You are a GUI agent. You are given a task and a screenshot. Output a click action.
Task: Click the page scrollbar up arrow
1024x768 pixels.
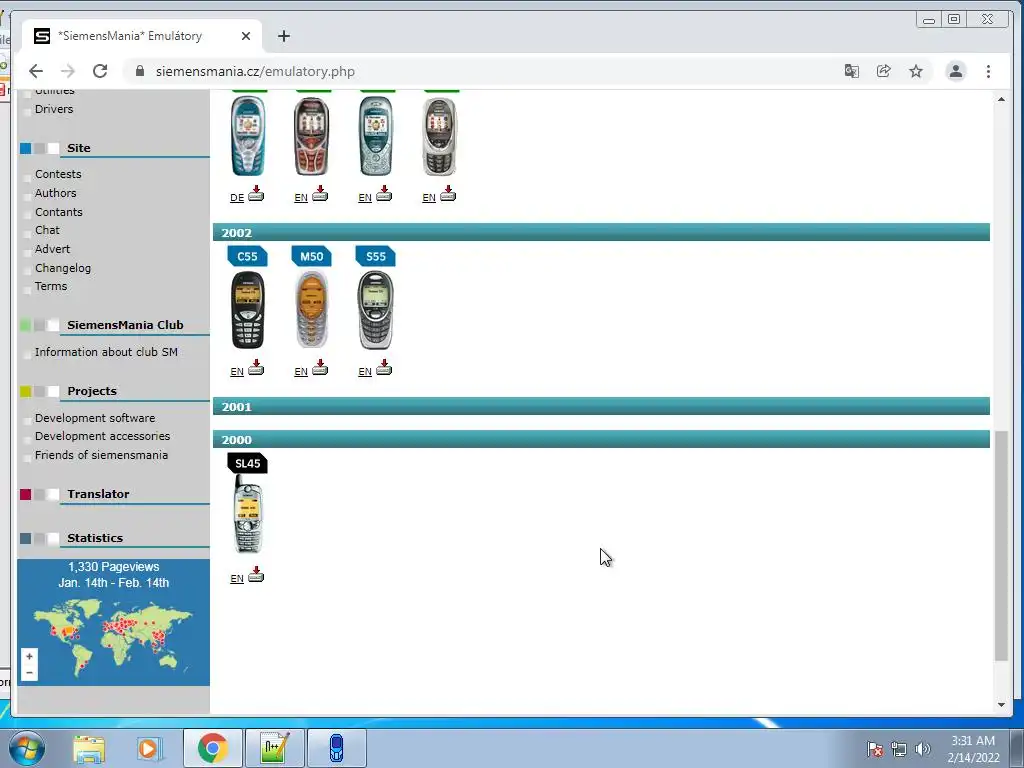coord(1001,99)
